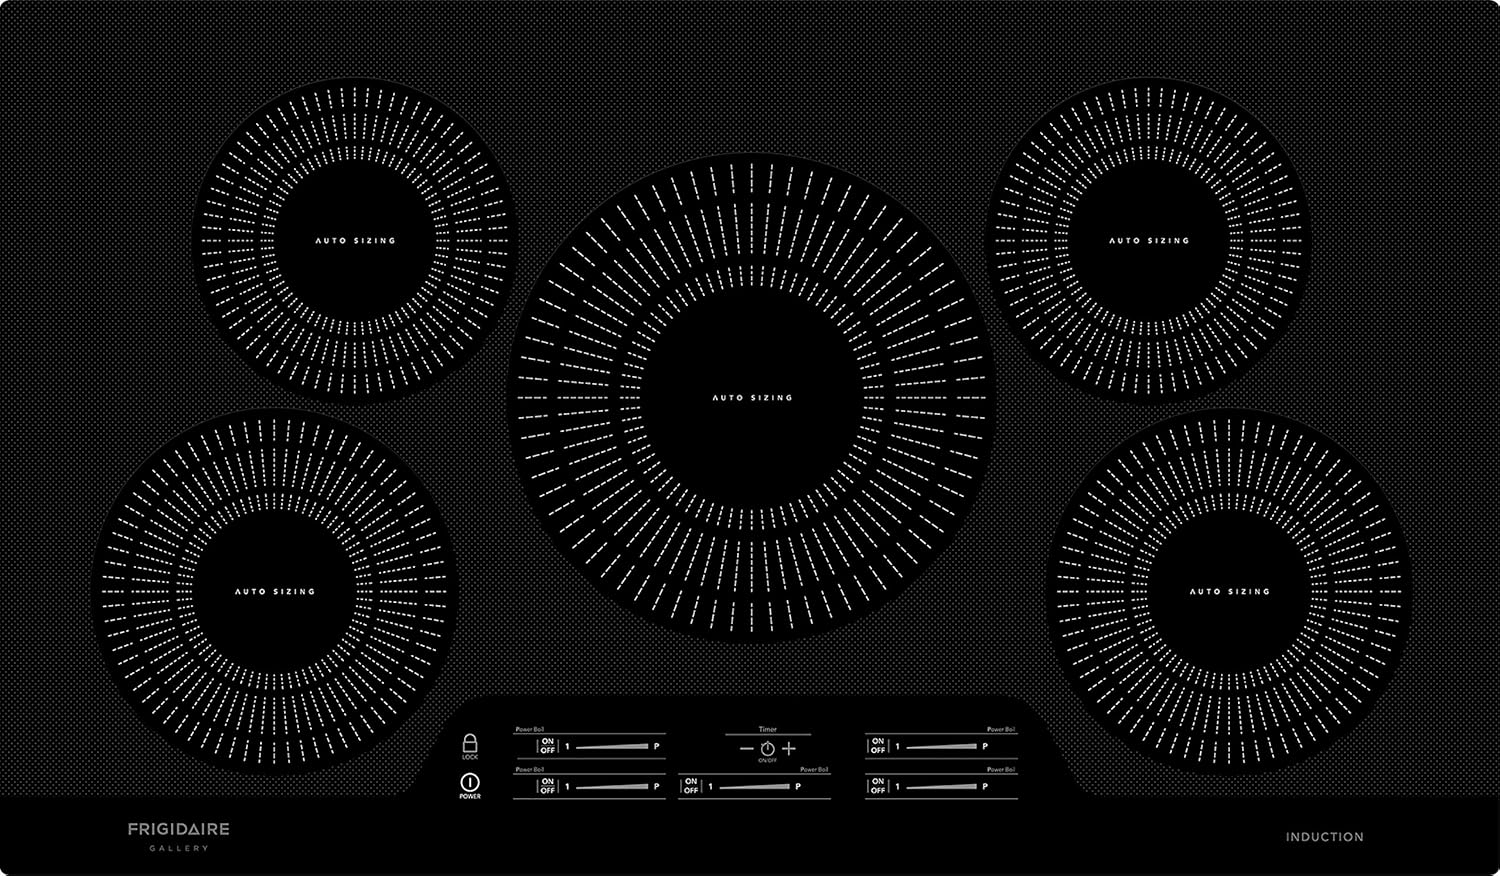The height and width of the screenshot is (876, 1500).
Task: Set heat on the center power slider bar
Action: coord(755,787)
